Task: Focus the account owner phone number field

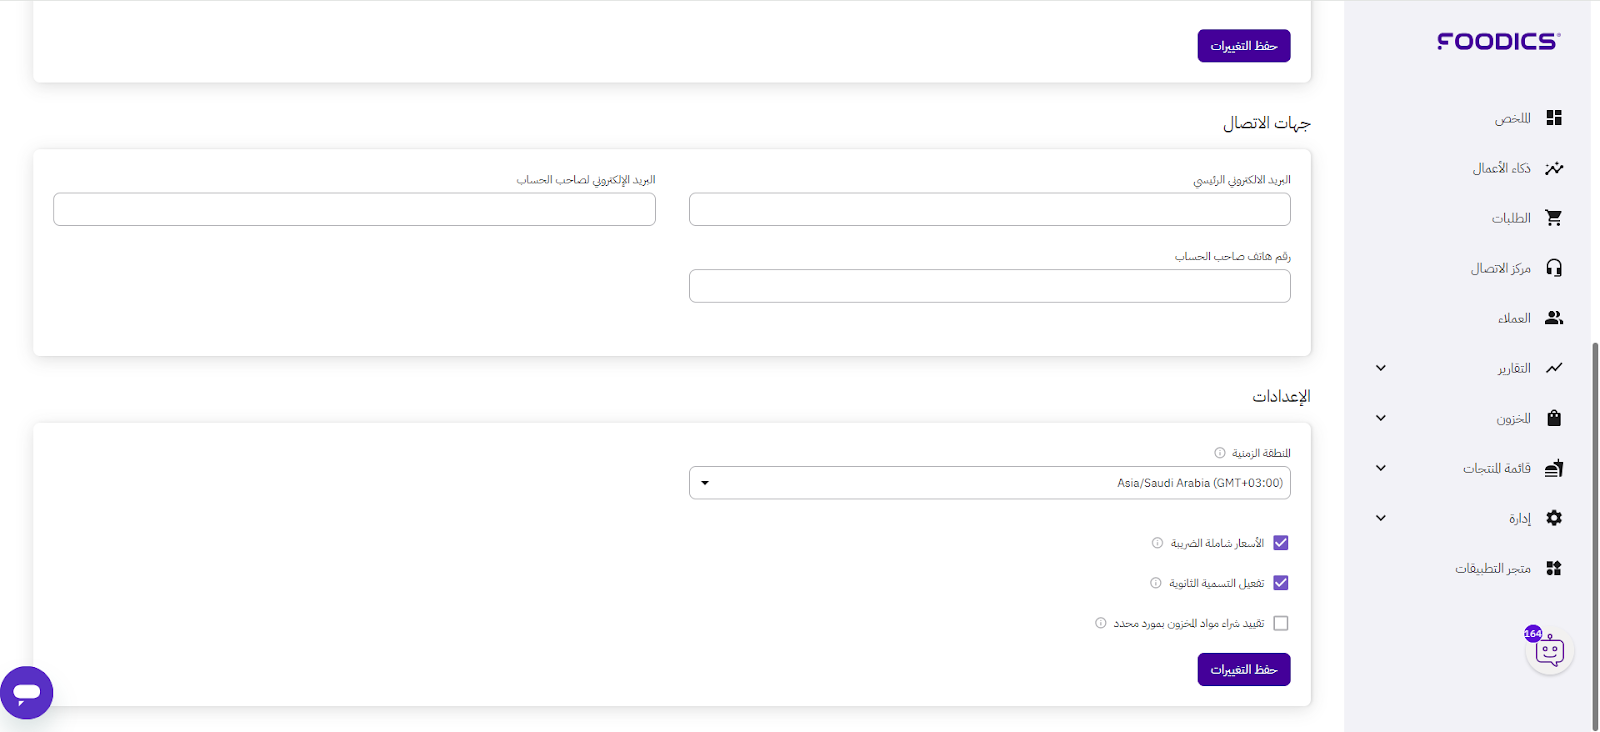Action: click(989, 286)
